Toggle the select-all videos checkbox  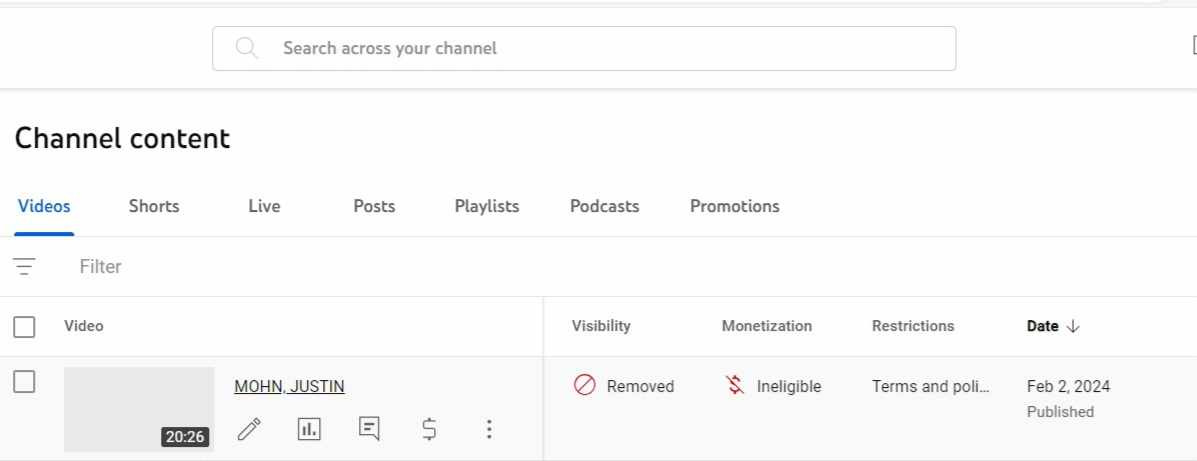pyautogui.click(x=24, y=327)
